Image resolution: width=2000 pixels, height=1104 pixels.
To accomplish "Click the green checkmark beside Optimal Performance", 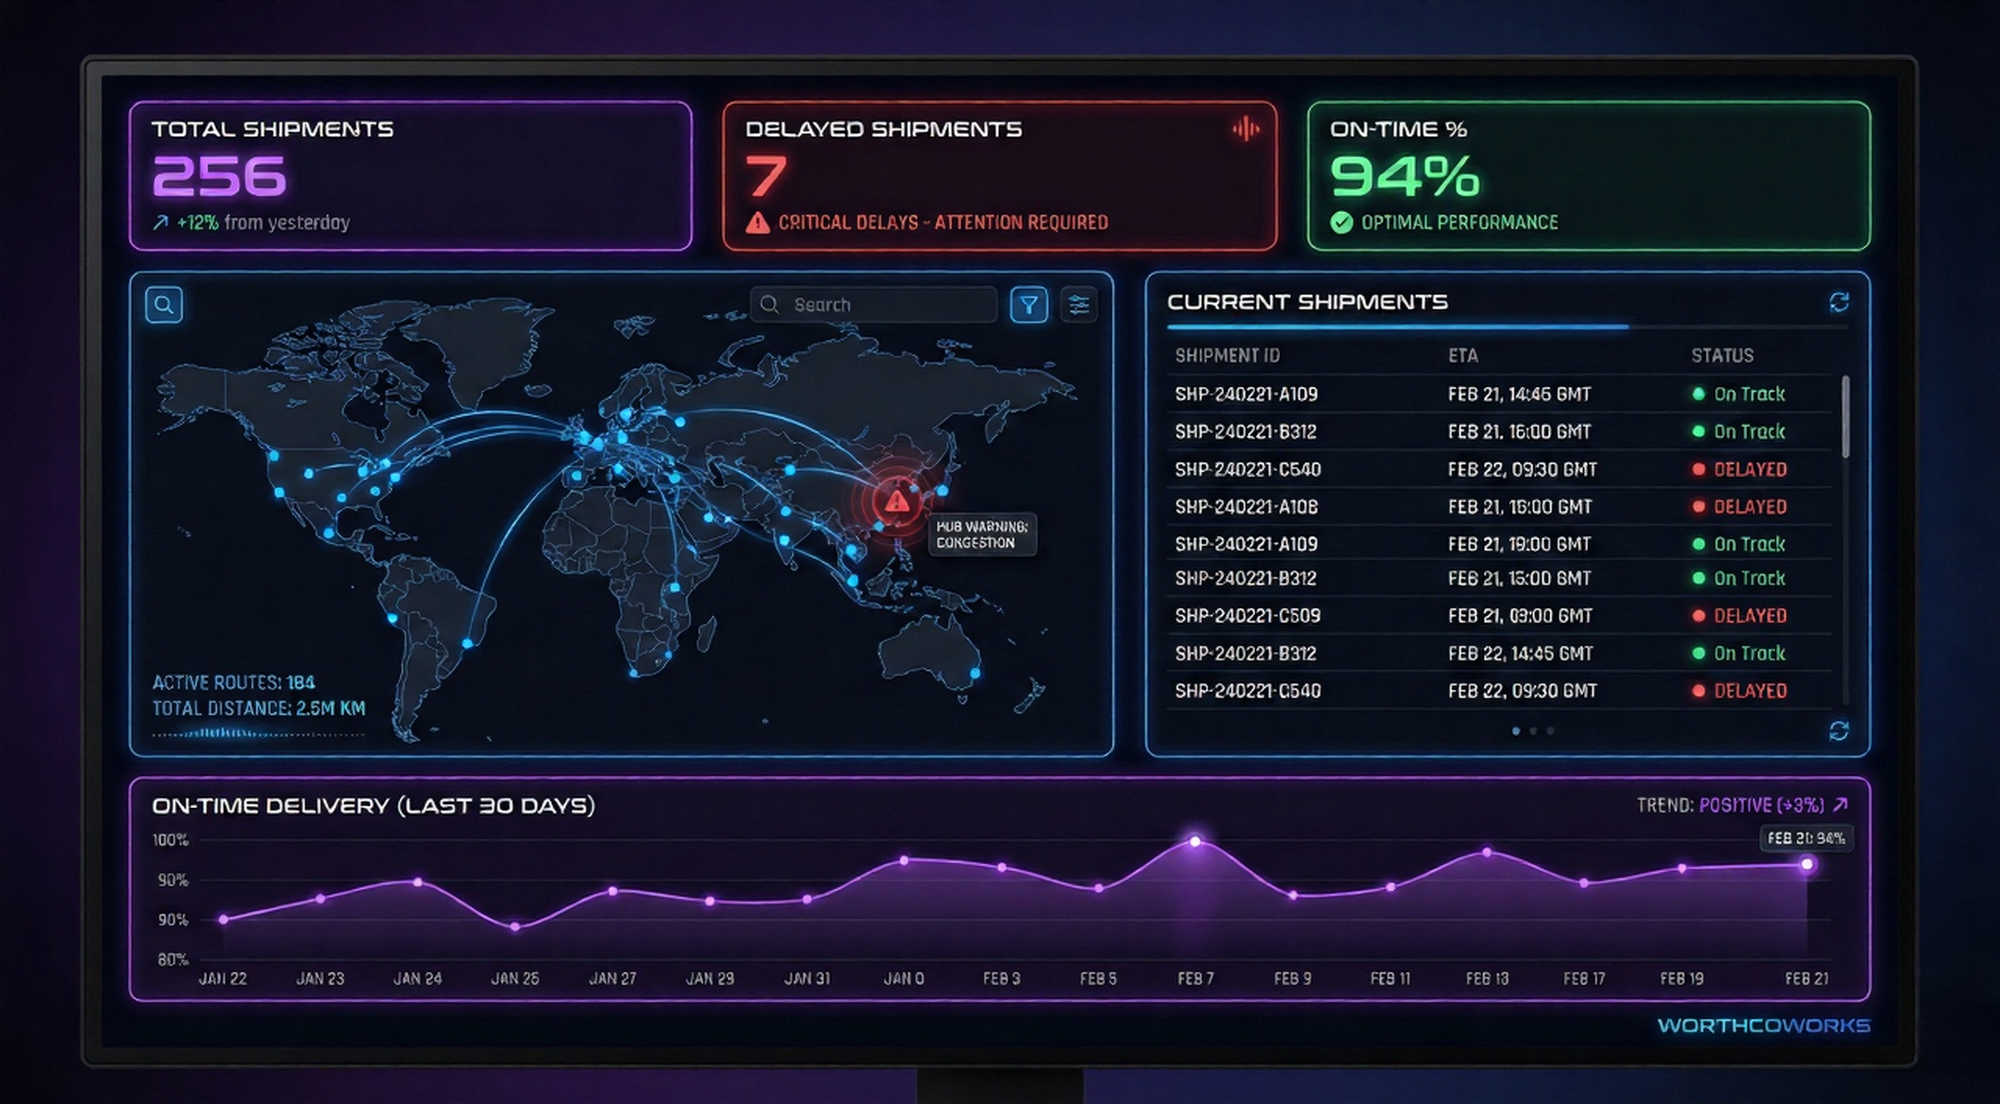I will (1340, 222).
